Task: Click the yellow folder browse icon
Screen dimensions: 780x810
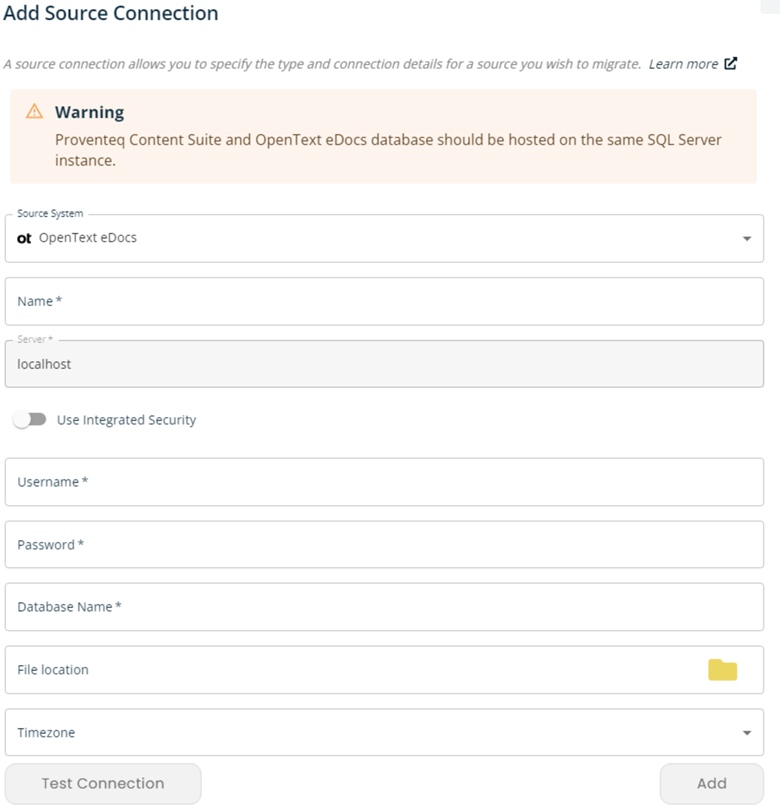Action: click(x=722, y=669)
